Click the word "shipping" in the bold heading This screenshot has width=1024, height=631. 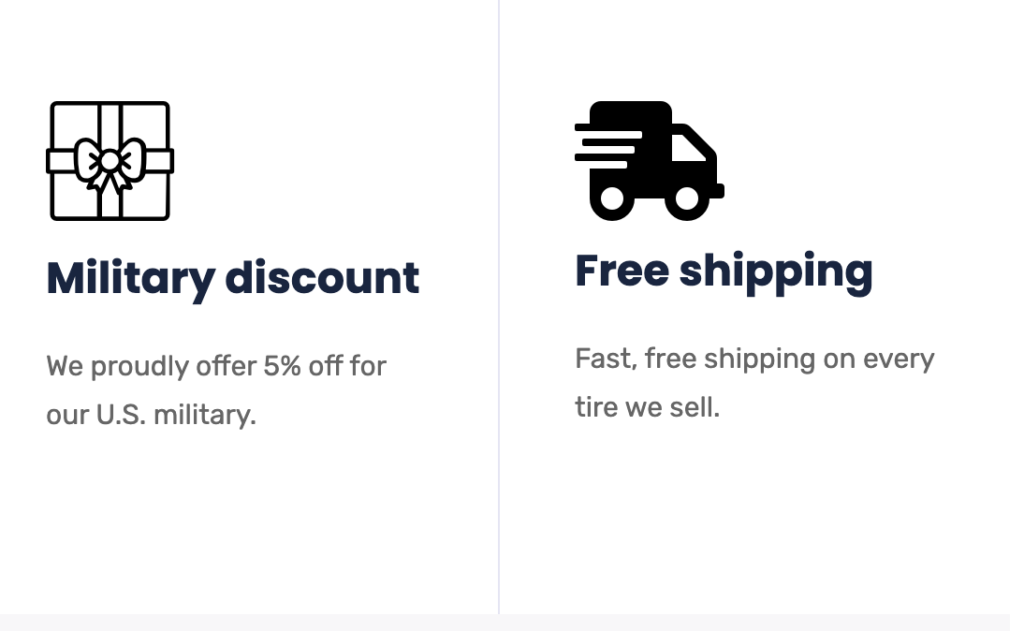(776, 273)
